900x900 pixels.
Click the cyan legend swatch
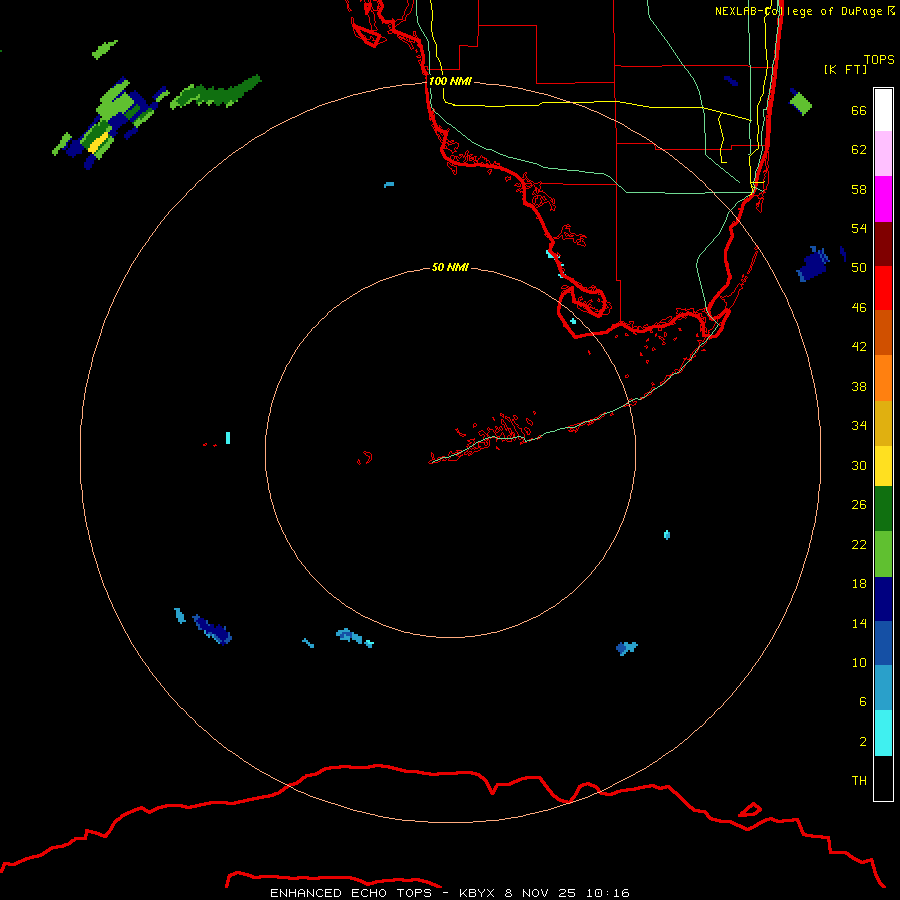click(x=883, y=733)
